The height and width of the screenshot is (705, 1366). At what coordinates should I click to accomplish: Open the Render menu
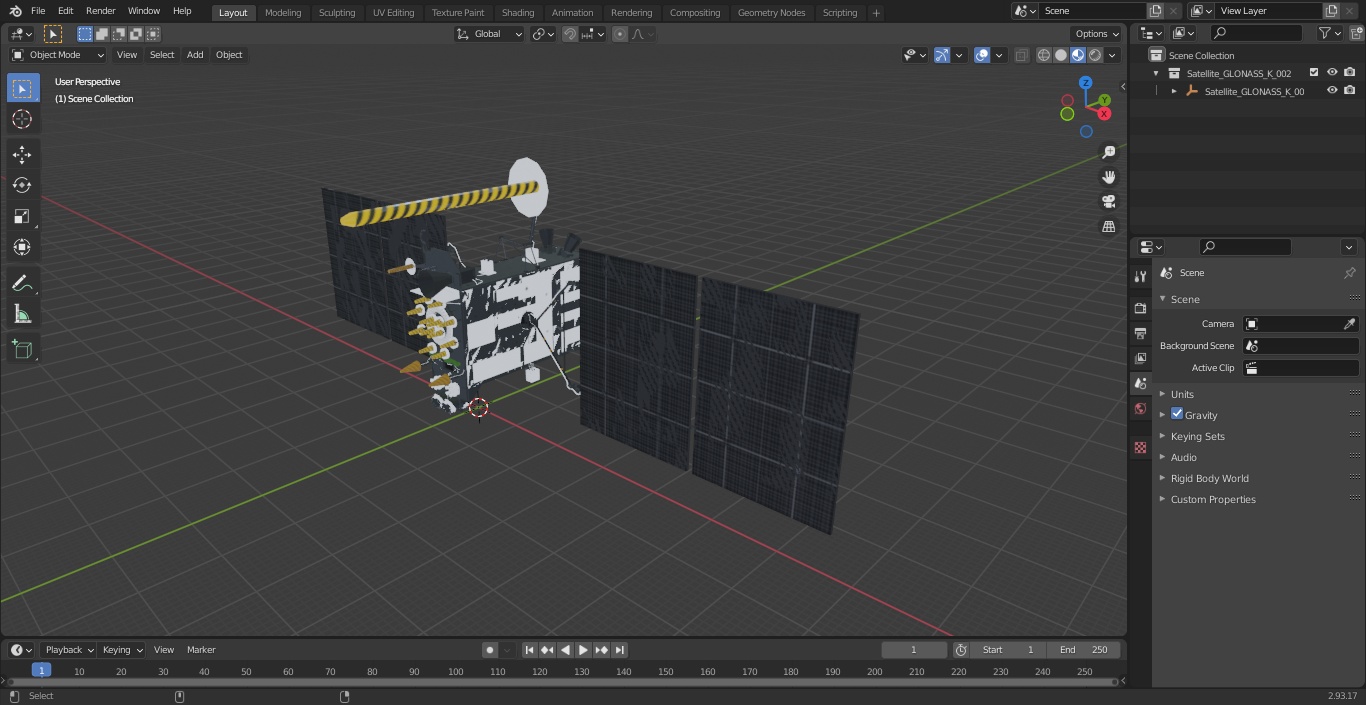coord(100,11)
